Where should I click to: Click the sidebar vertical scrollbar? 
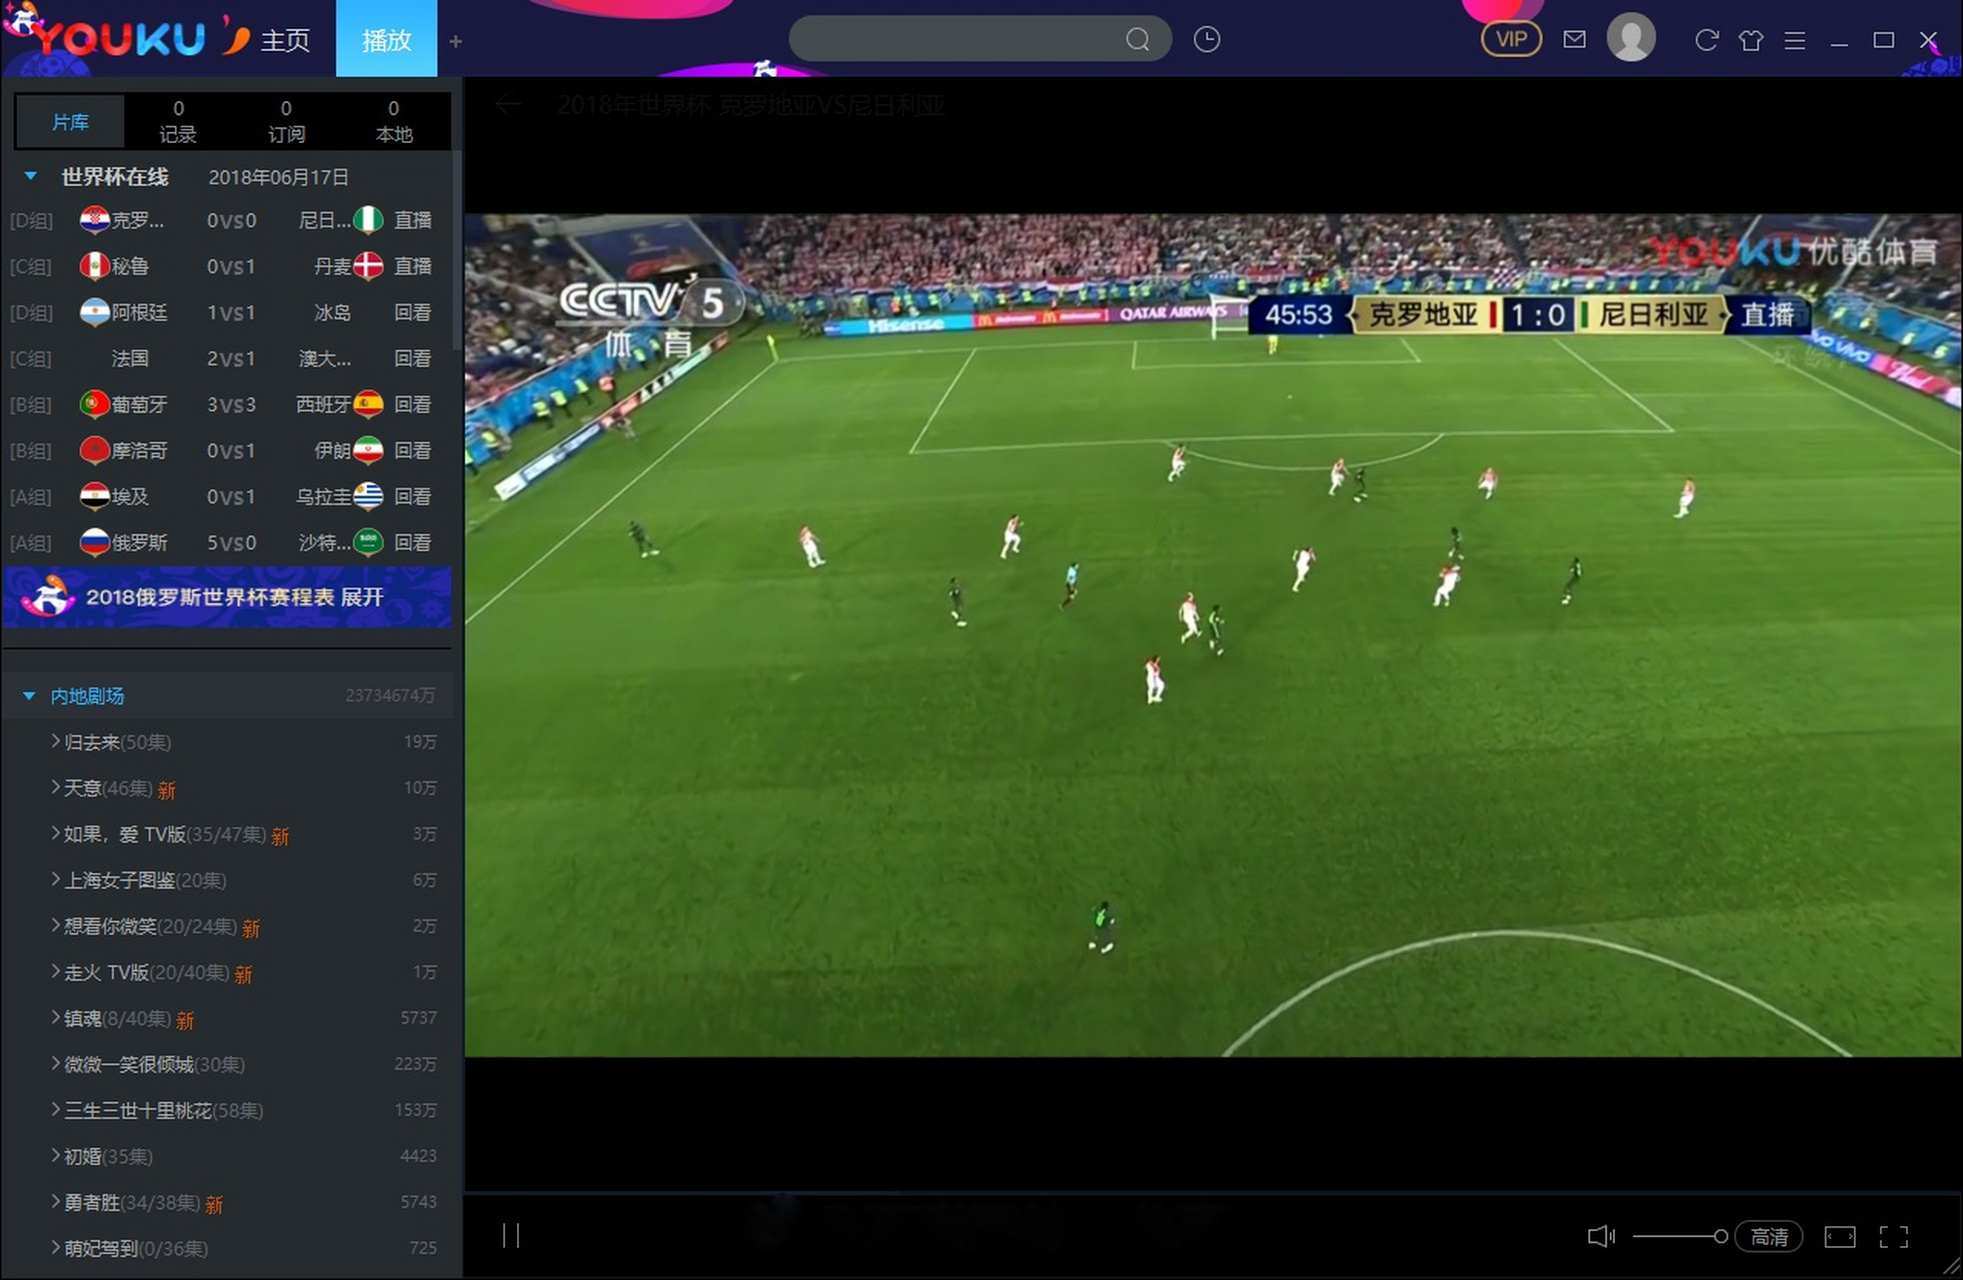pyautogui.click(x=457, y=250)
